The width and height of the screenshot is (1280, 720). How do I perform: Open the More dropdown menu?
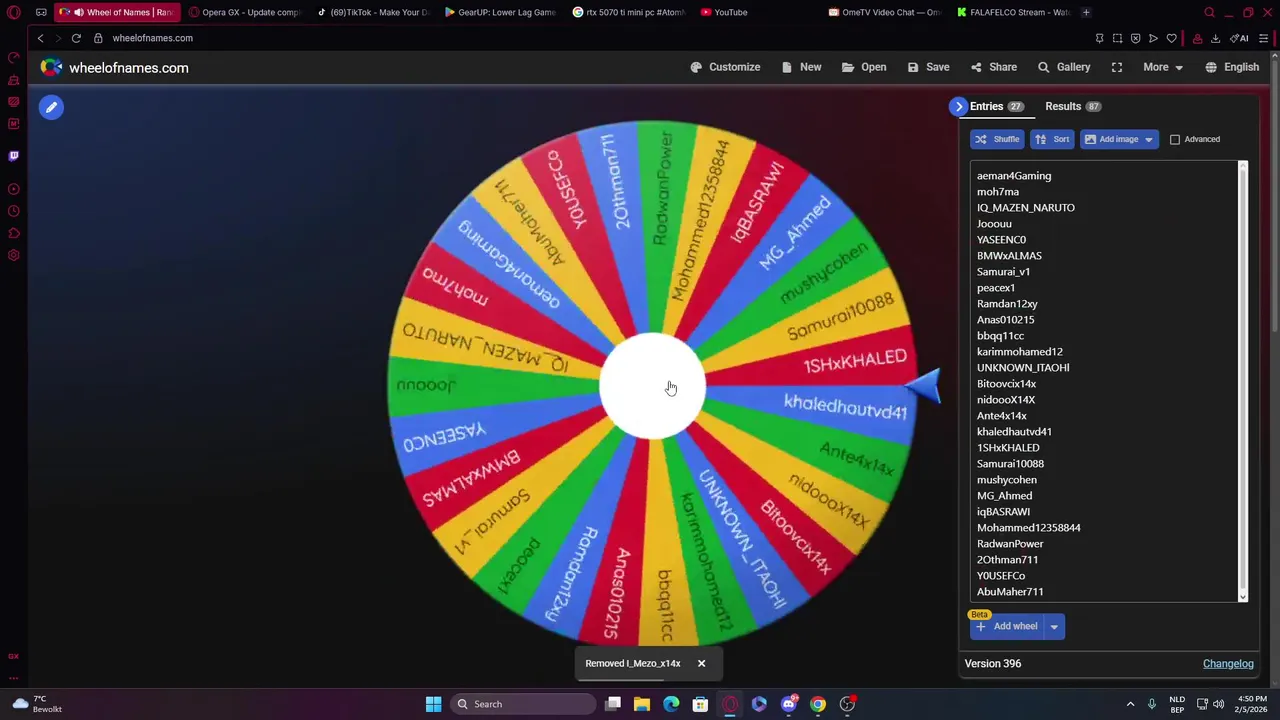point(1163,67)
